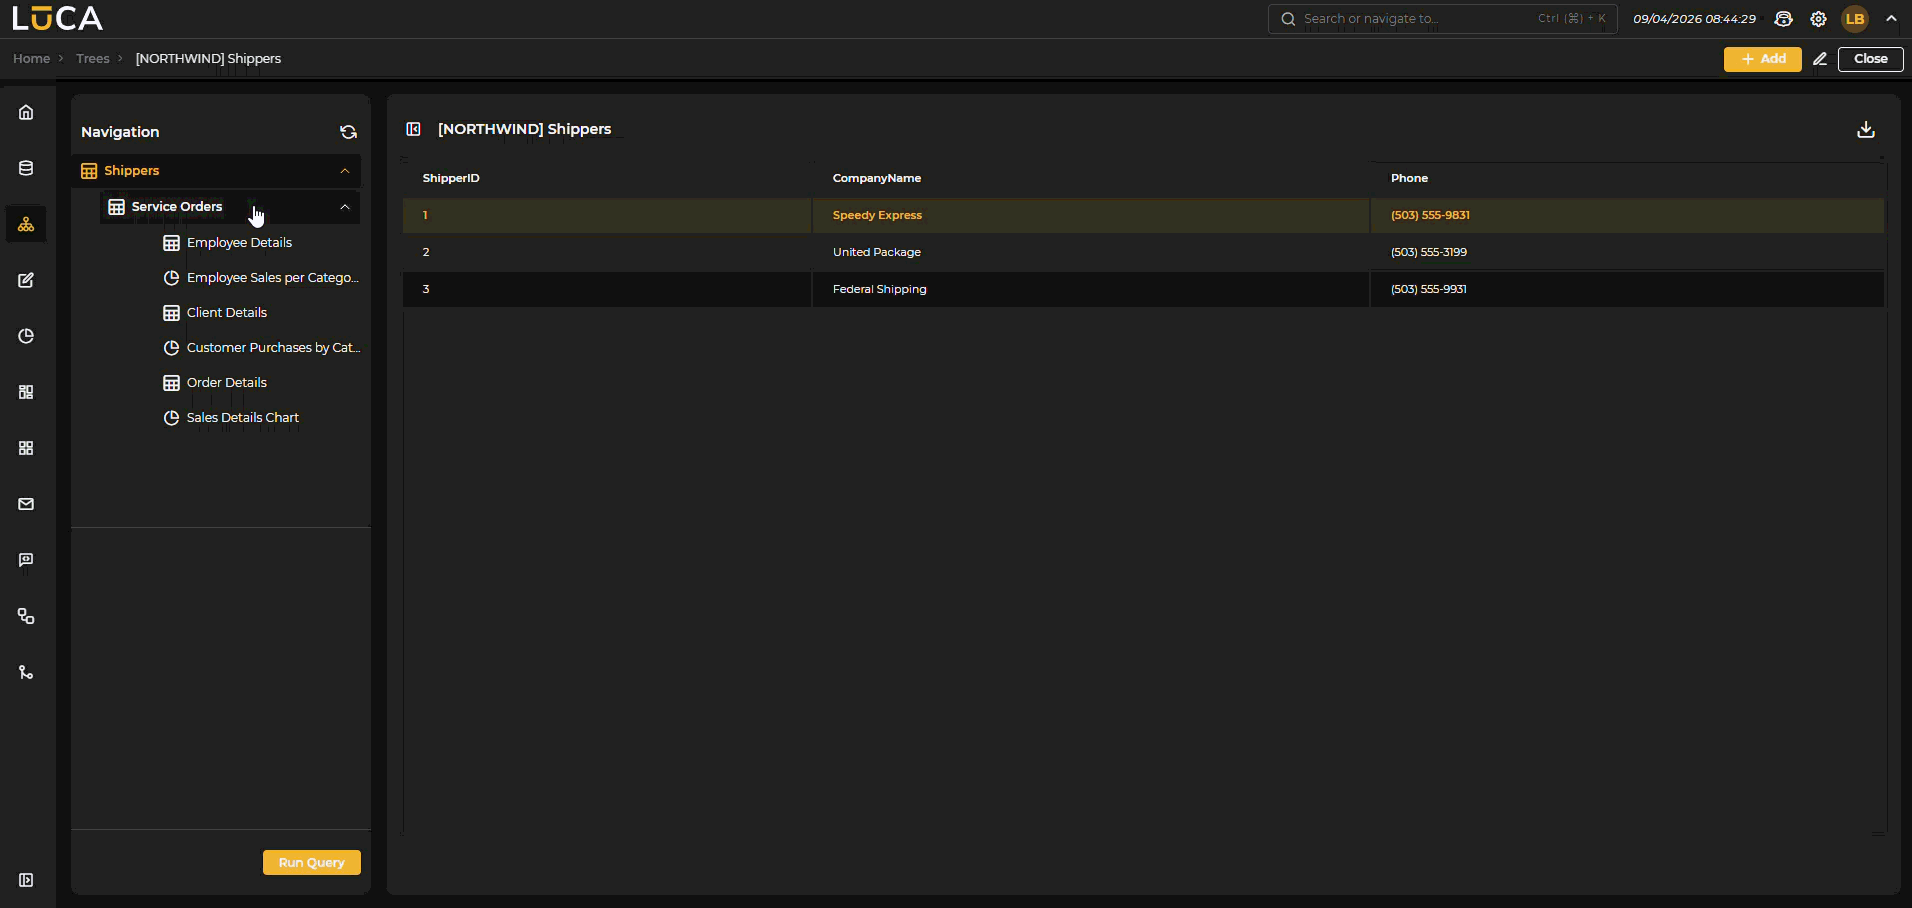Open the database icon in the sidebar
The width and height of the screenshot is (1912, 908).
pos(26,168)
